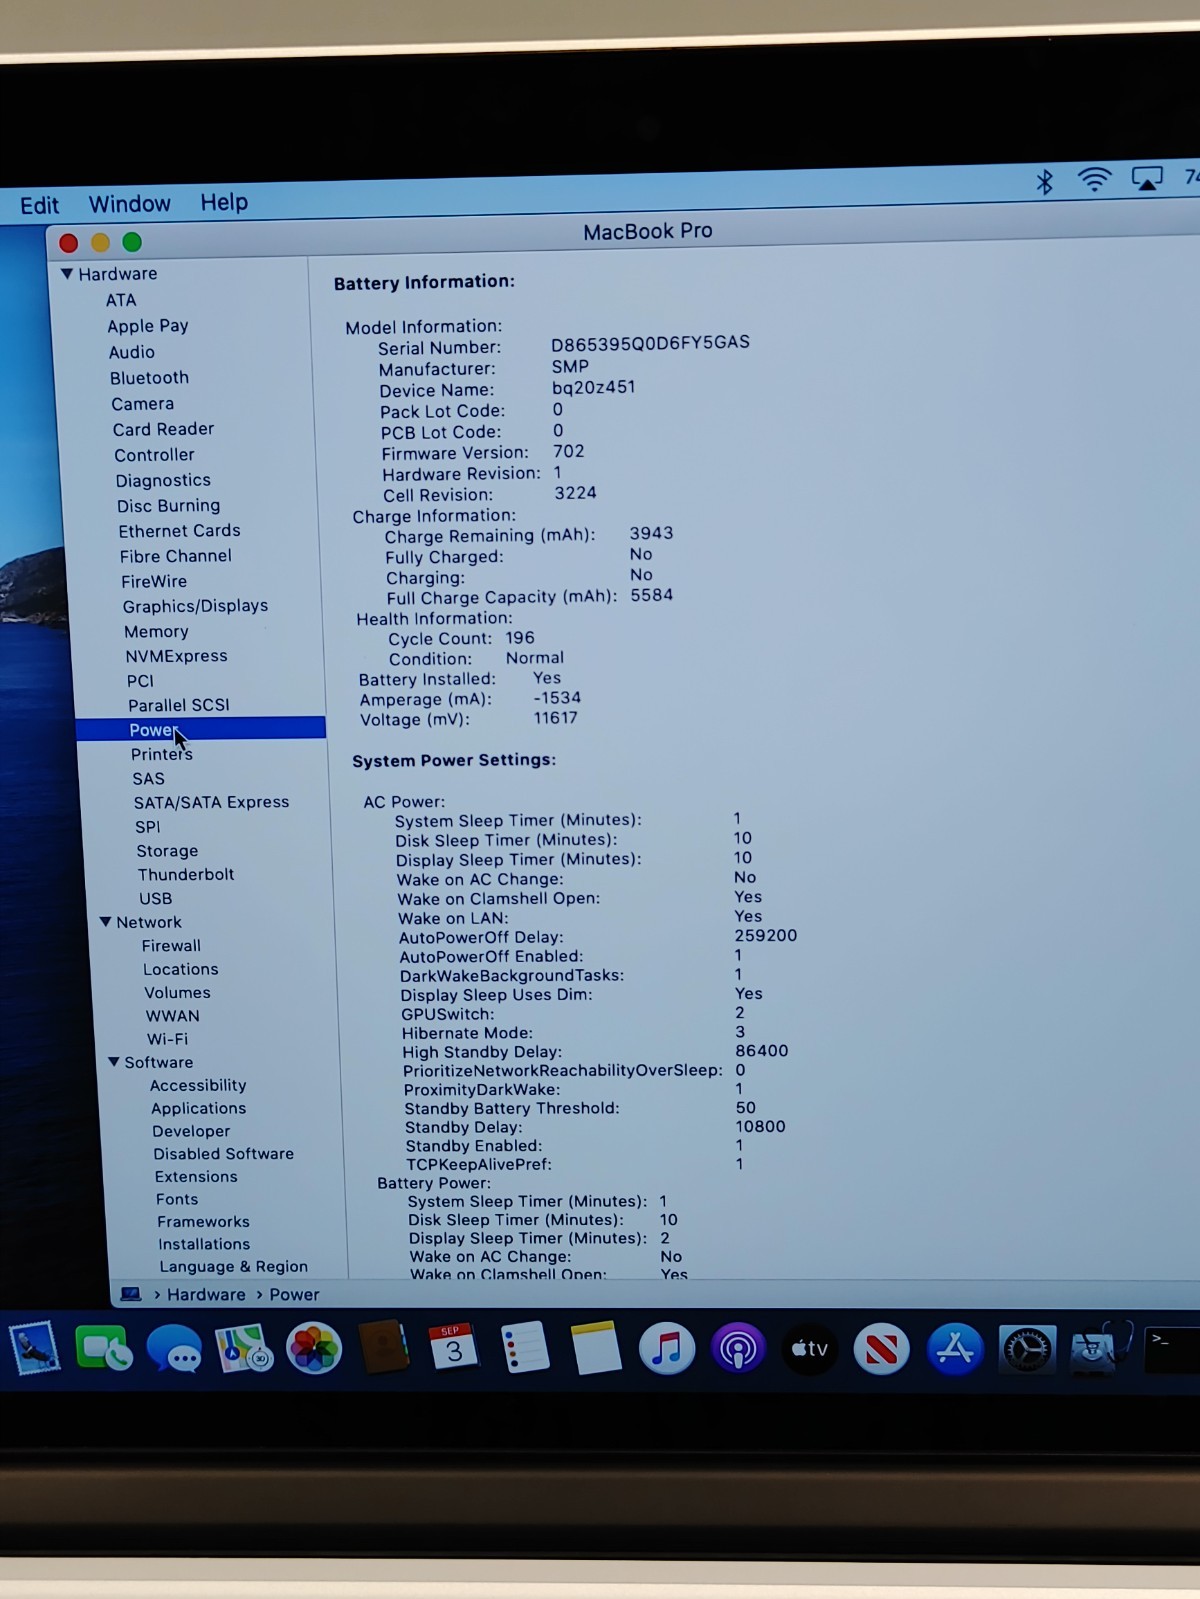
Task: Select Controller in the sidebar
Action: (x=154, y=455)
